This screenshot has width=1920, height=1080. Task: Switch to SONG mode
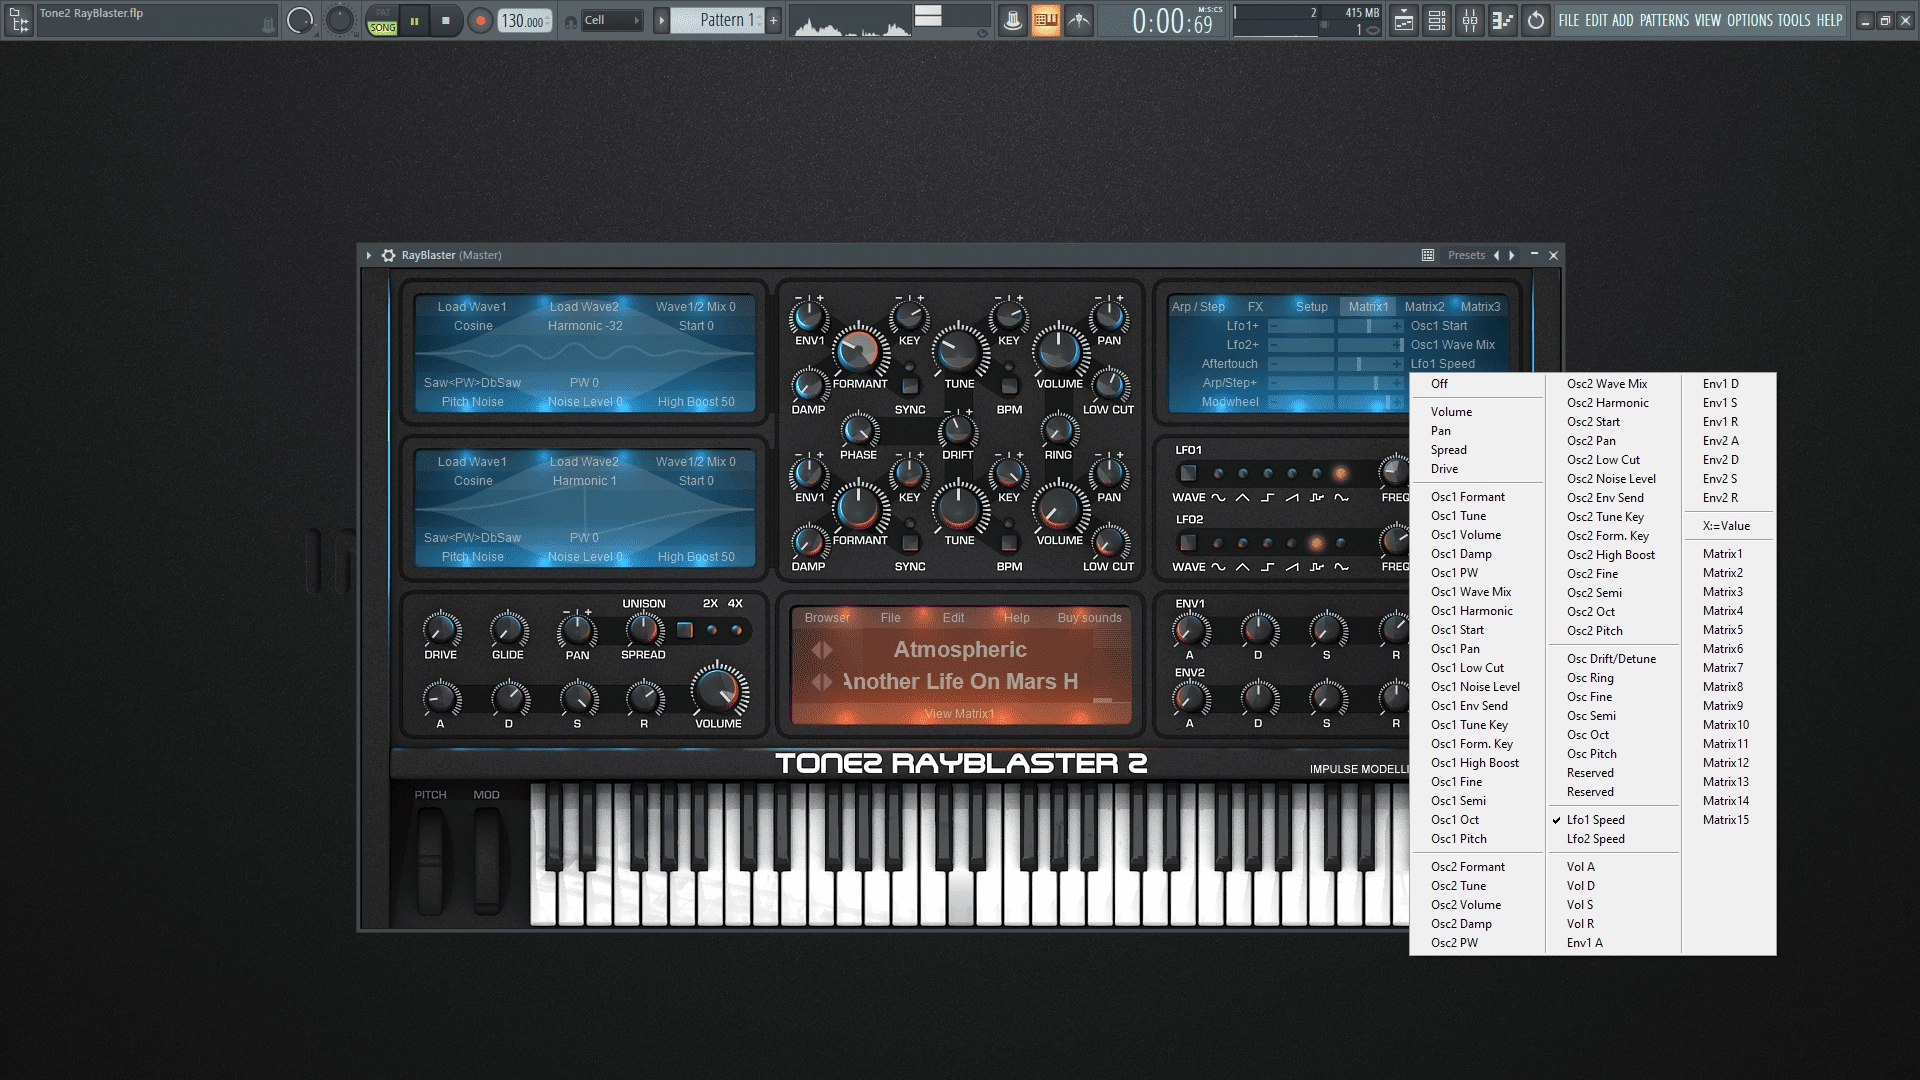tap(382, 28)
